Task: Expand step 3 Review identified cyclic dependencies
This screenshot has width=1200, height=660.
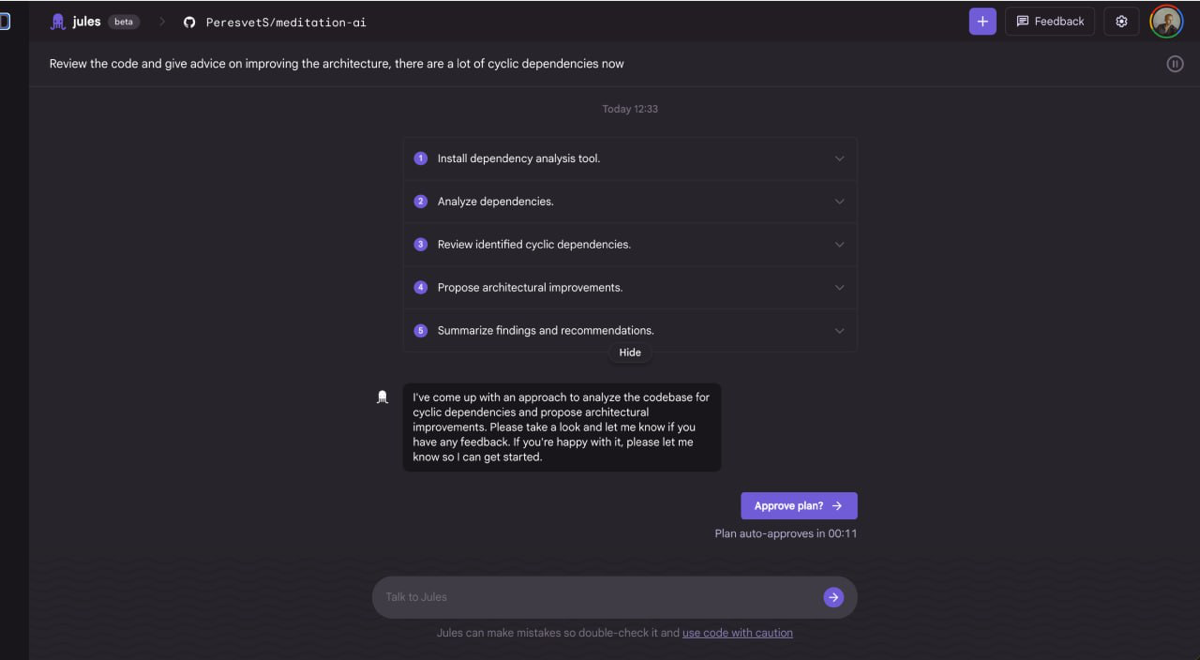Action: click(630, 244)
